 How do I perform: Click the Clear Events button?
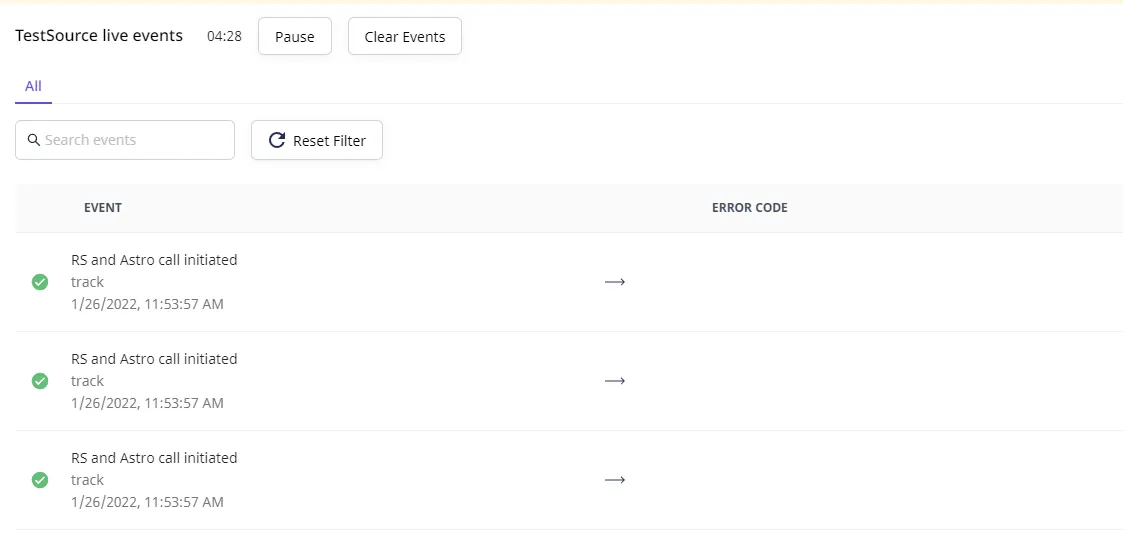coord(405,37)
